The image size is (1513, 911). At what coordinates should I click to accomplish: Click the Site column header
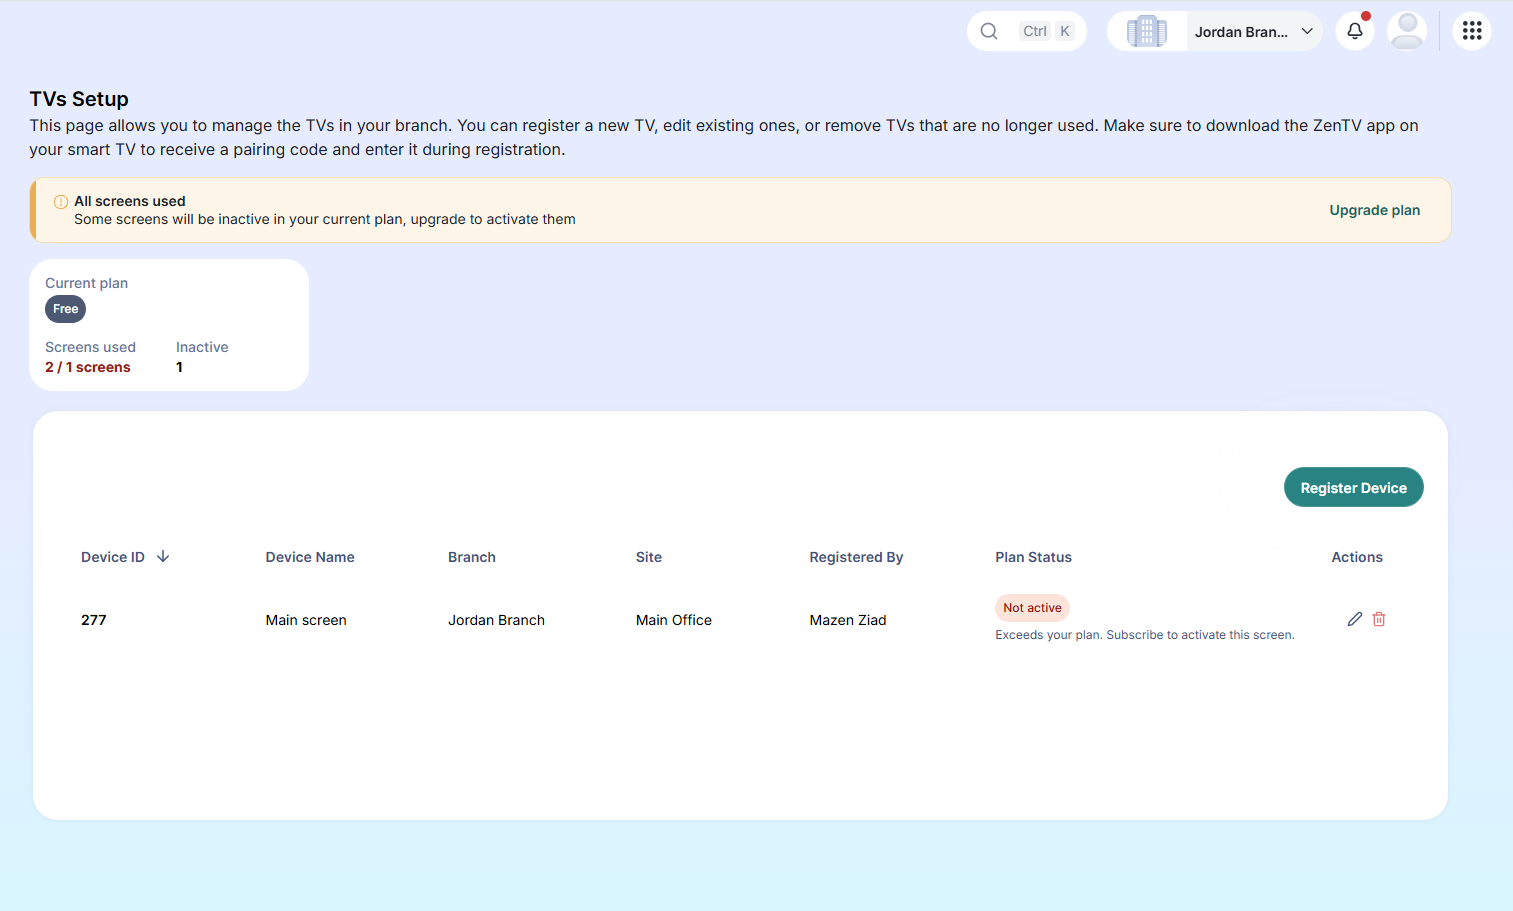pyautogui.click(x=649, y=557)
